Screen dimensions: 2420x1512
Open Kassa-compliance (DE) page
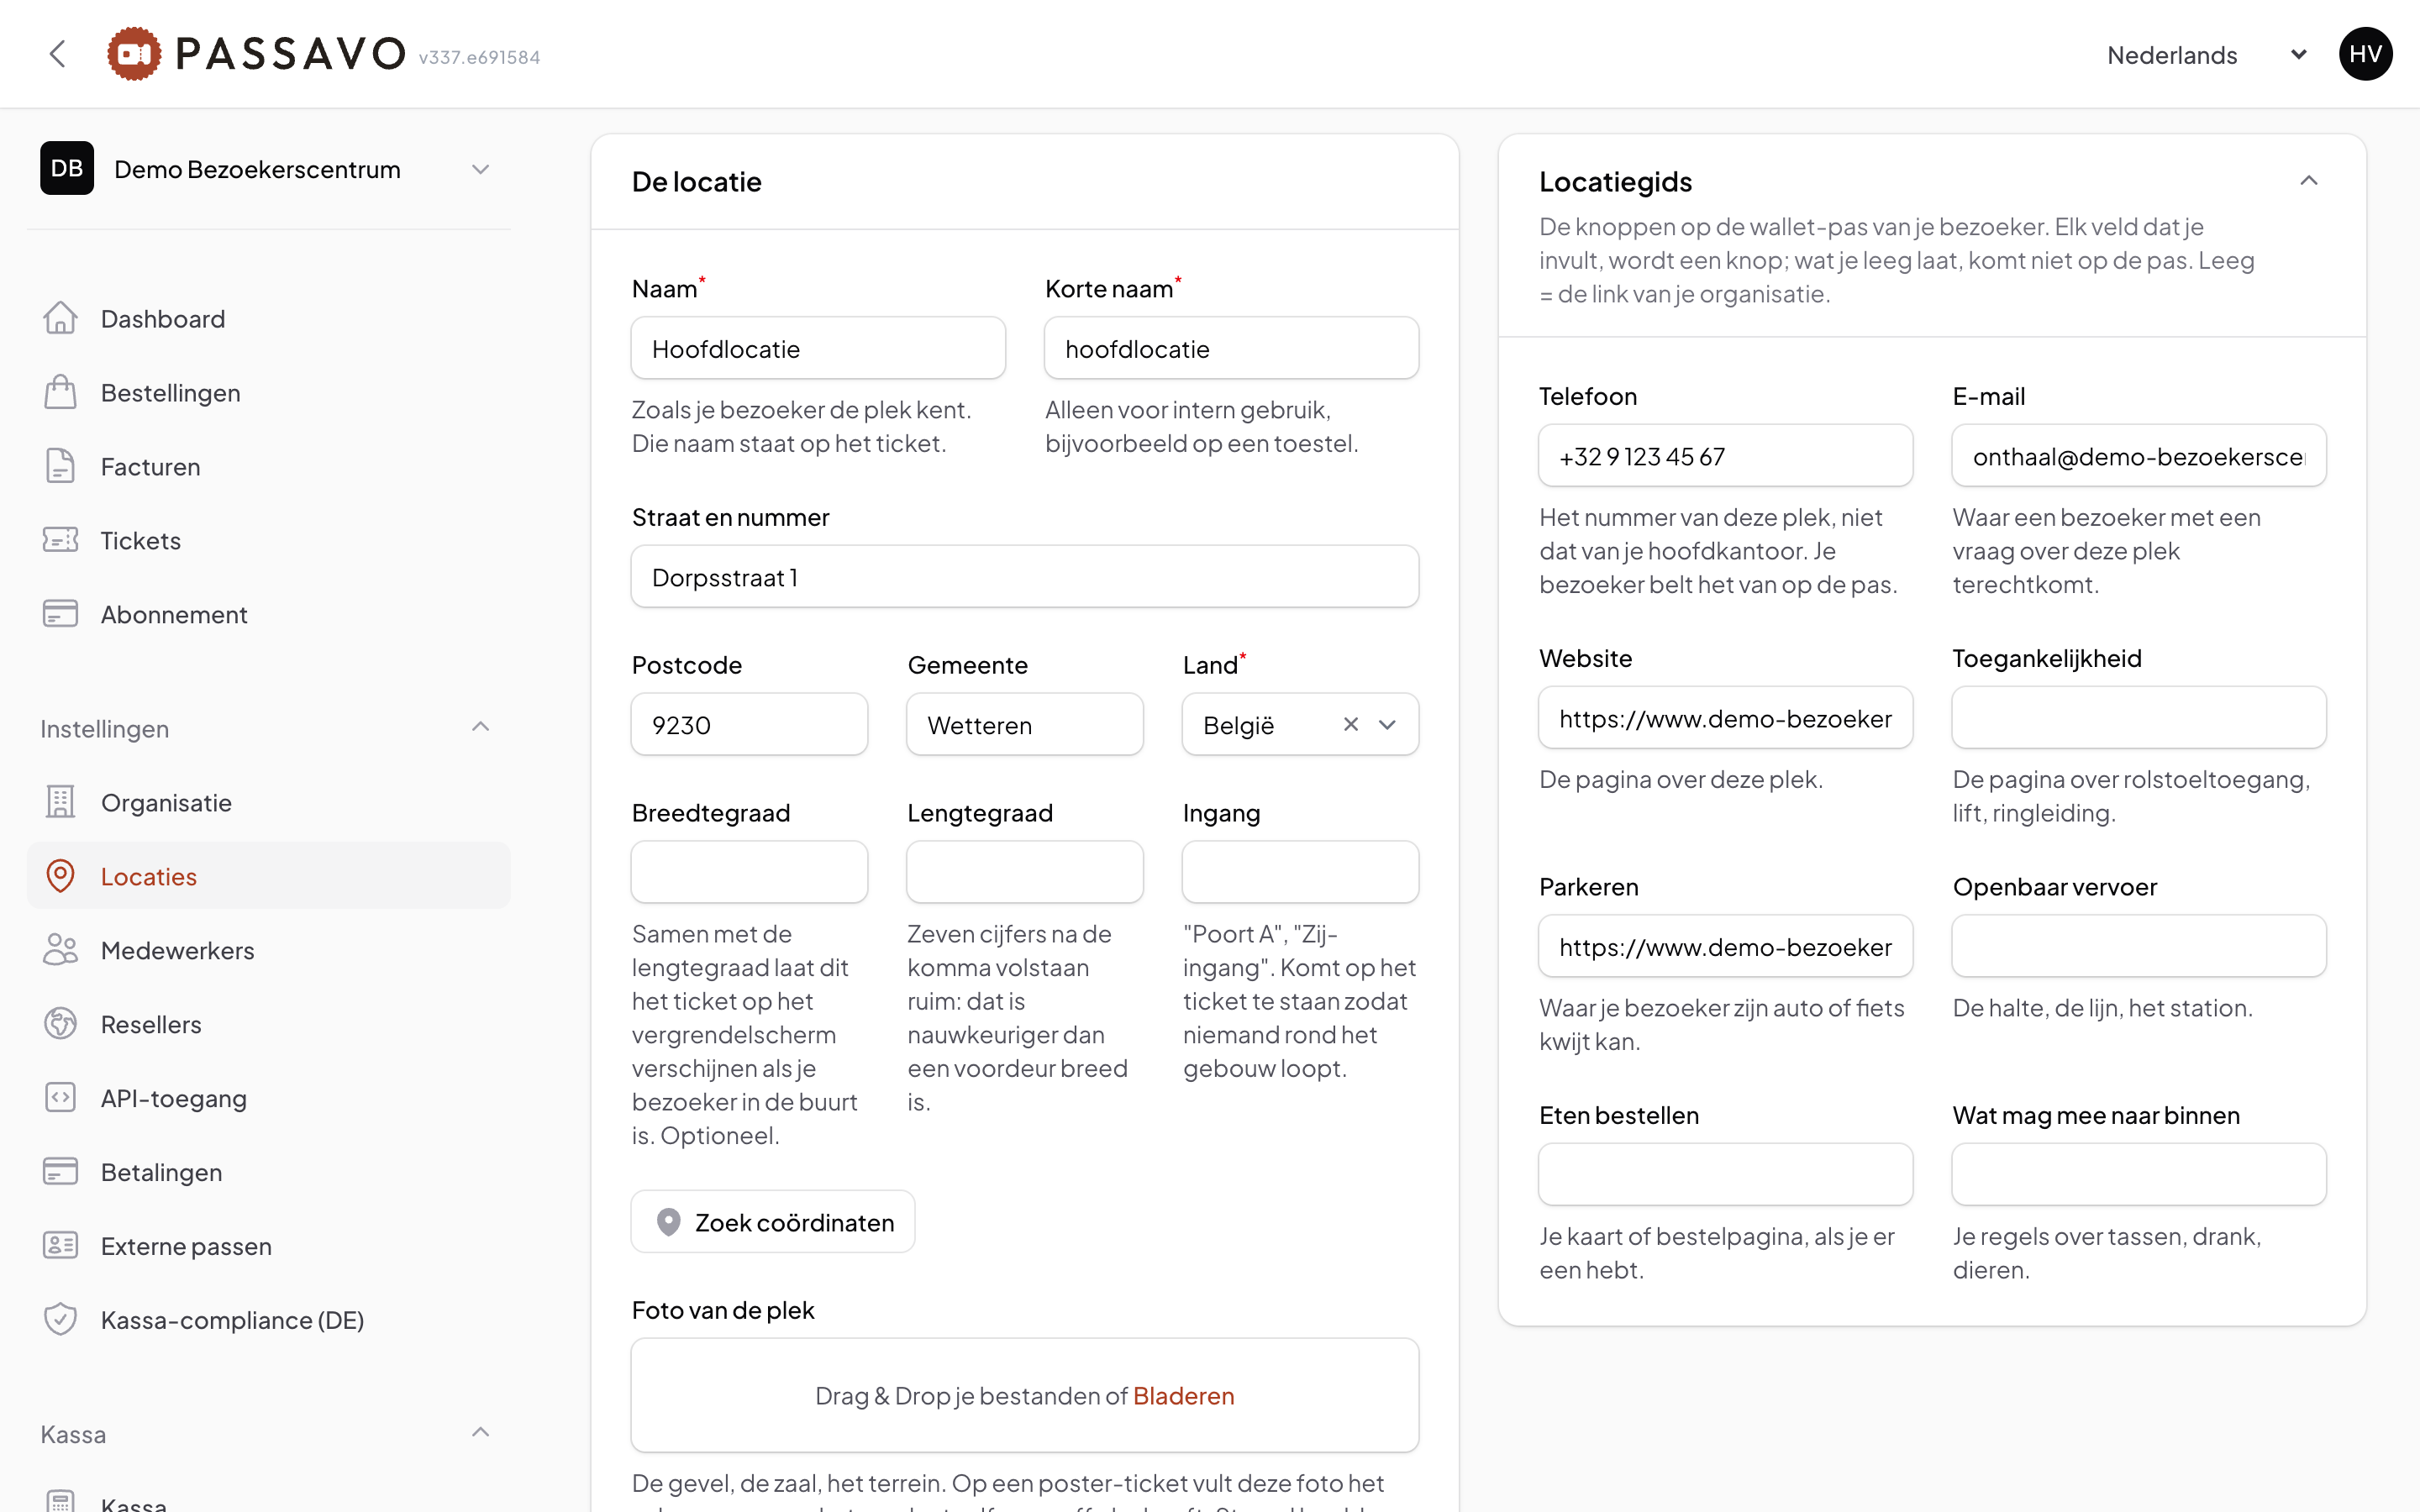268,1321
